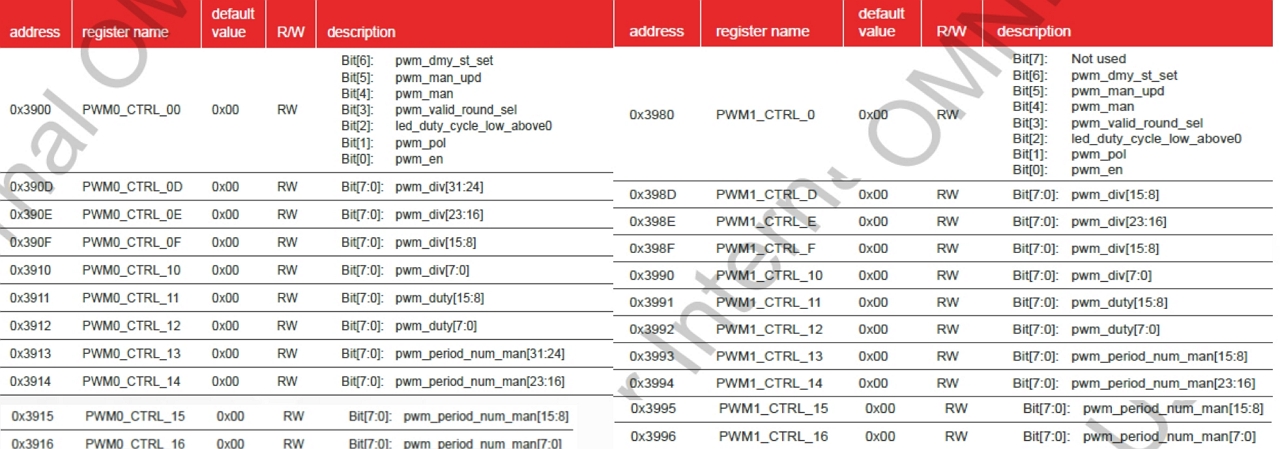Click the 0x390D address entry
Viewport: 1280px width, 449px height.
[x=31, y=186]
